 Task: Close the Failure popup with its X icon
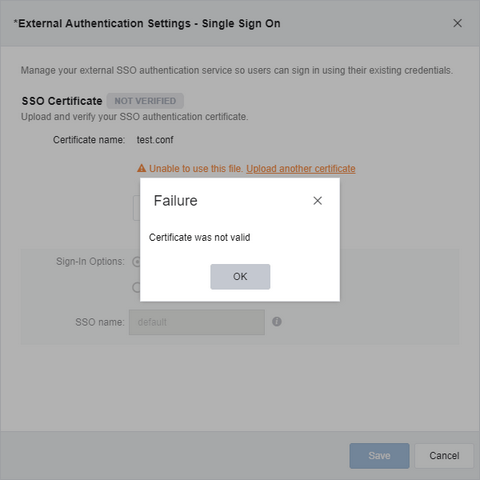coord(317,201)
